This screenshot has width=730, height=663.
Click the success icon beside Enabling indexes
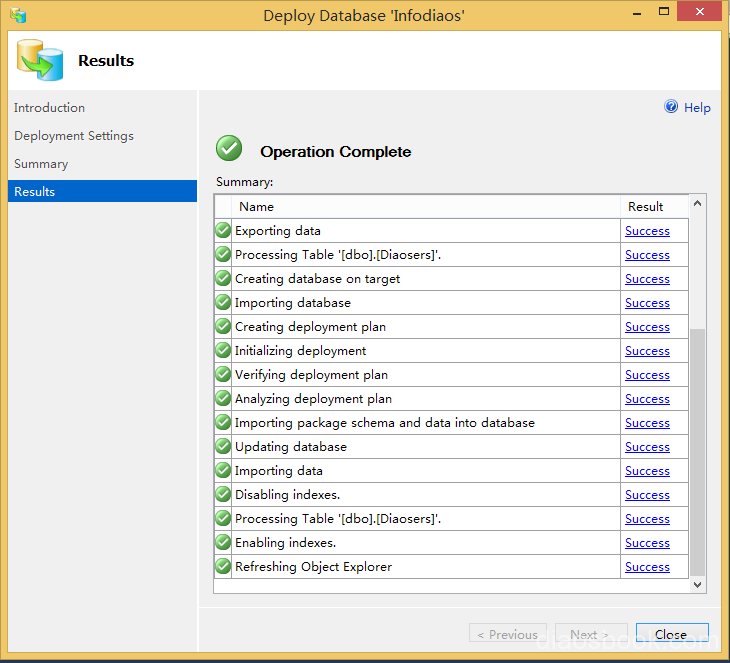click(x=223, y=543)
